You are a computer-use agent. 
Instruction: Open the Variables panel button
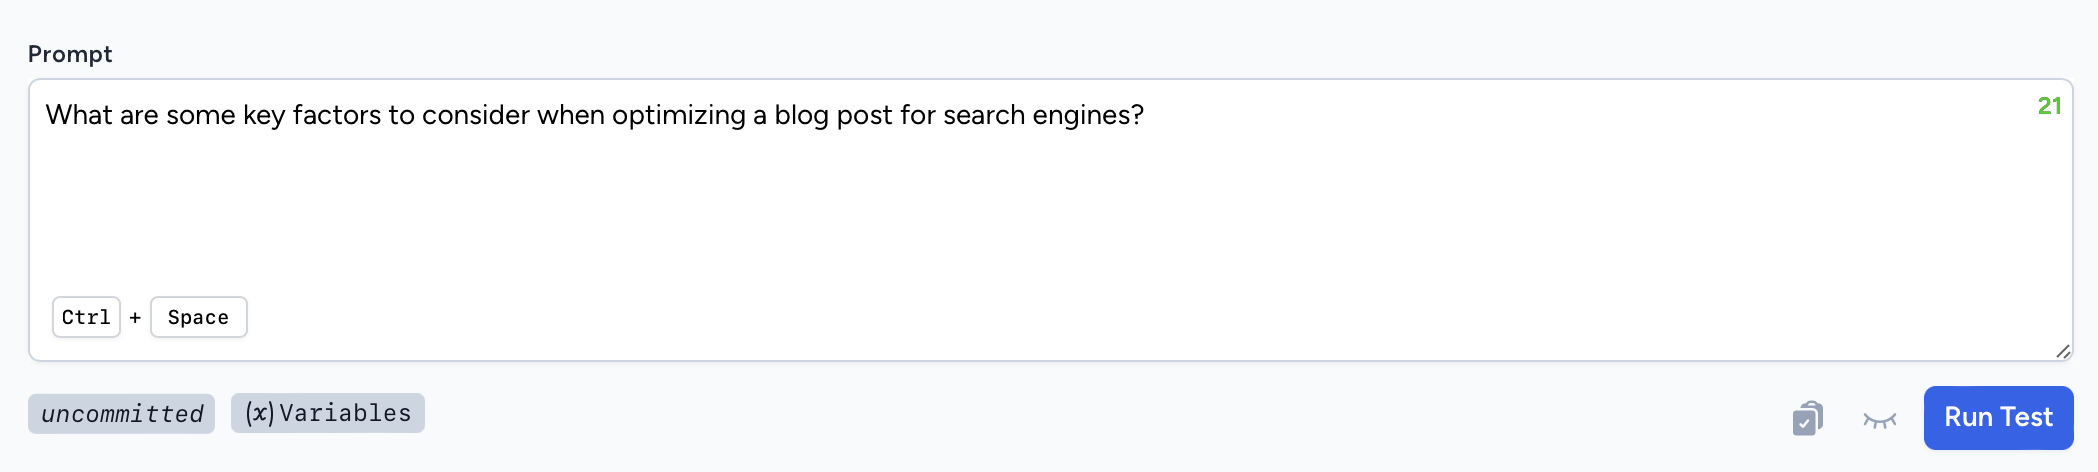tap(328, 413)
